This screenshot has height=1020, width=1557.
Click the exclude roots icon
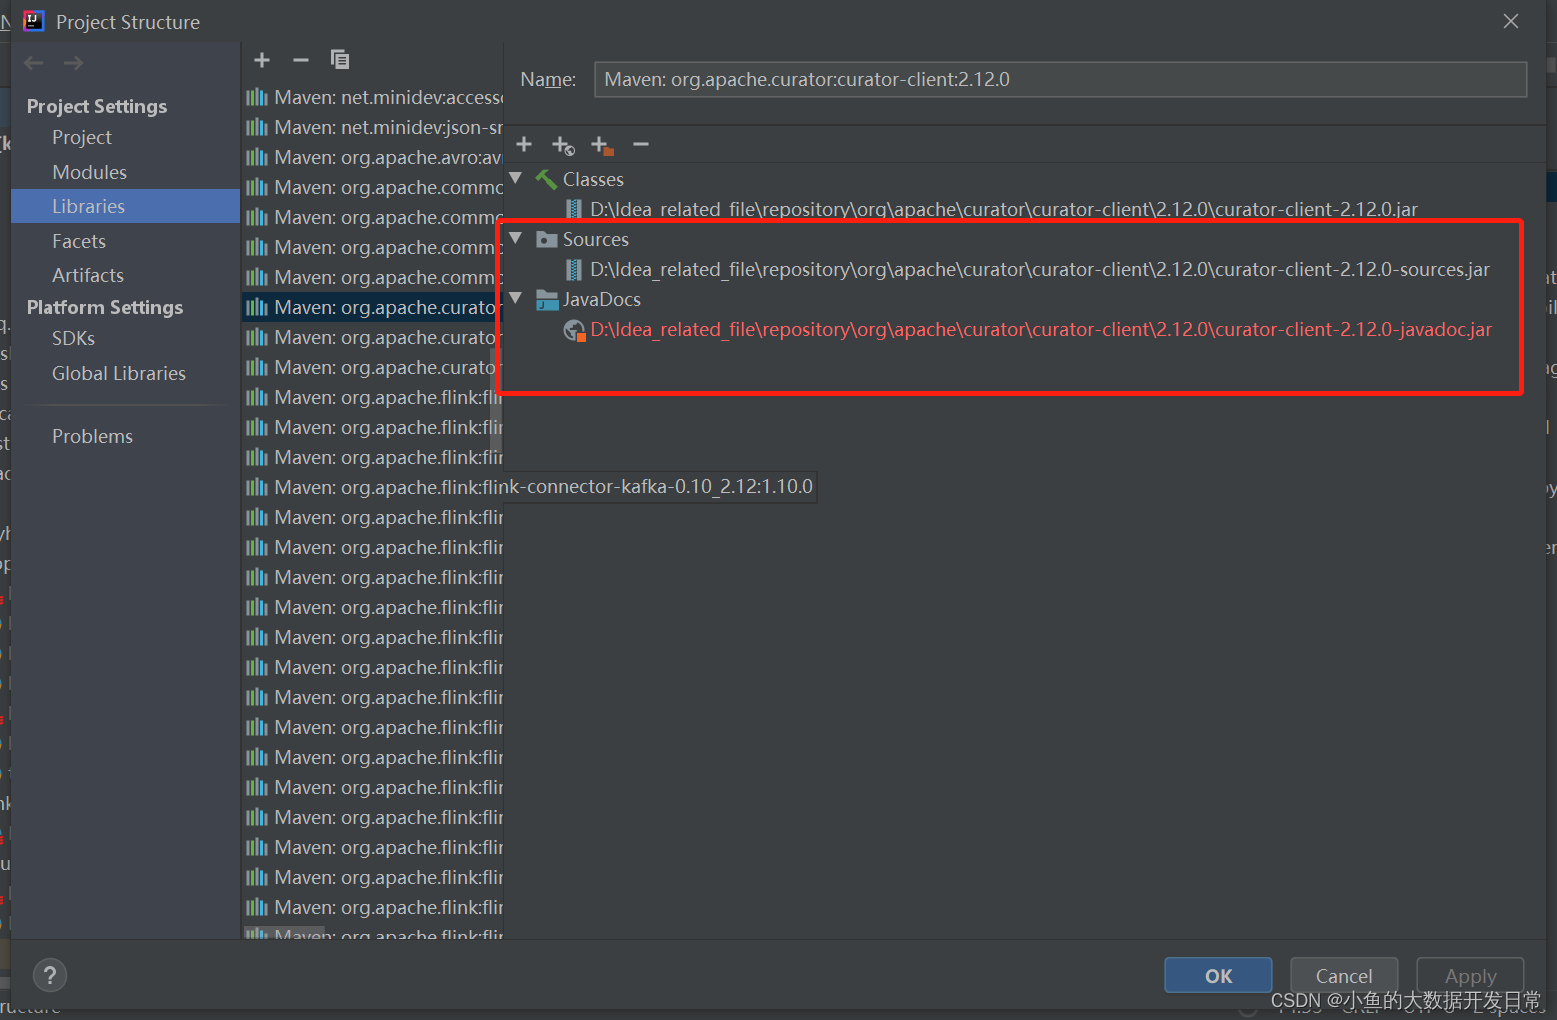602,146
